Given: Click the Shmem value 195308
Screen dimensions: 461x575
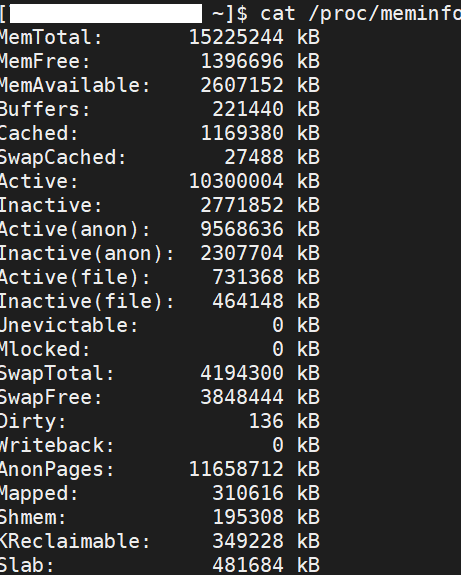Looking at the screenshot, I should [248, 517].
